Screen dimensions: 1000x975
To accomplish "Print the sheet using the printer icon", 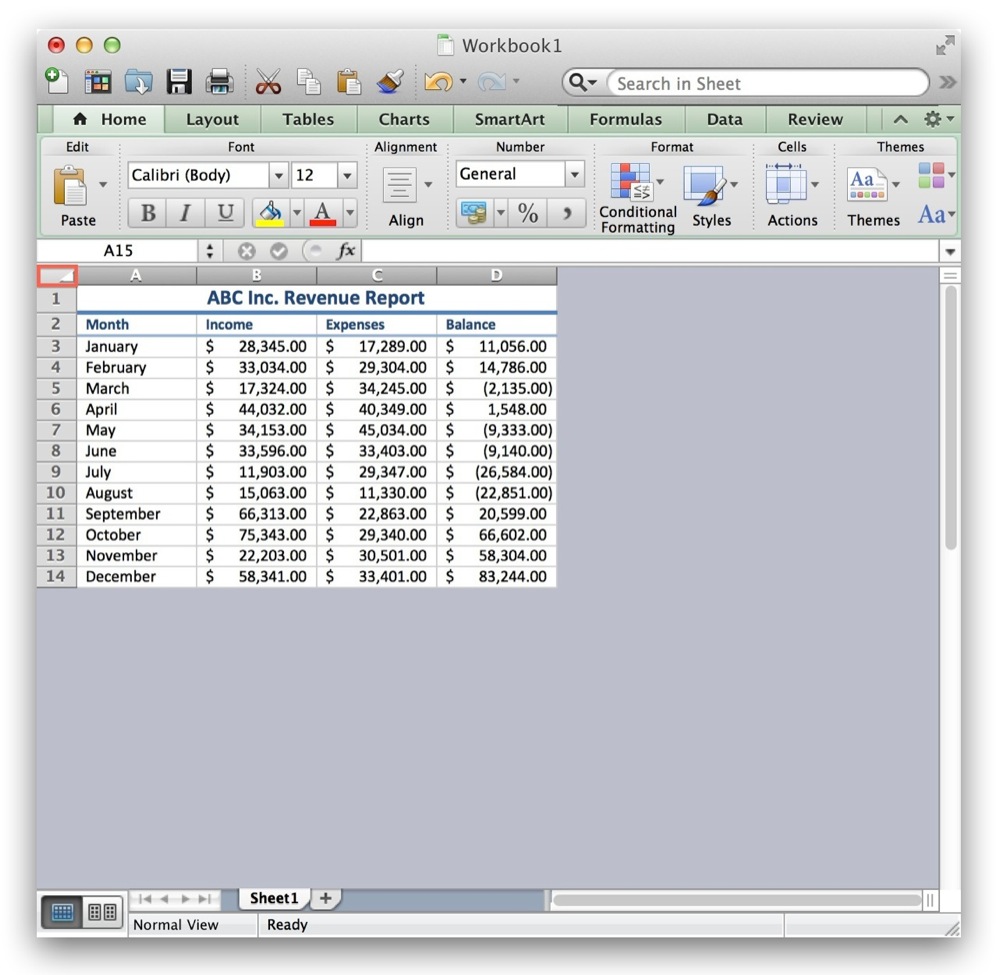I will click(x=219, y=82).
